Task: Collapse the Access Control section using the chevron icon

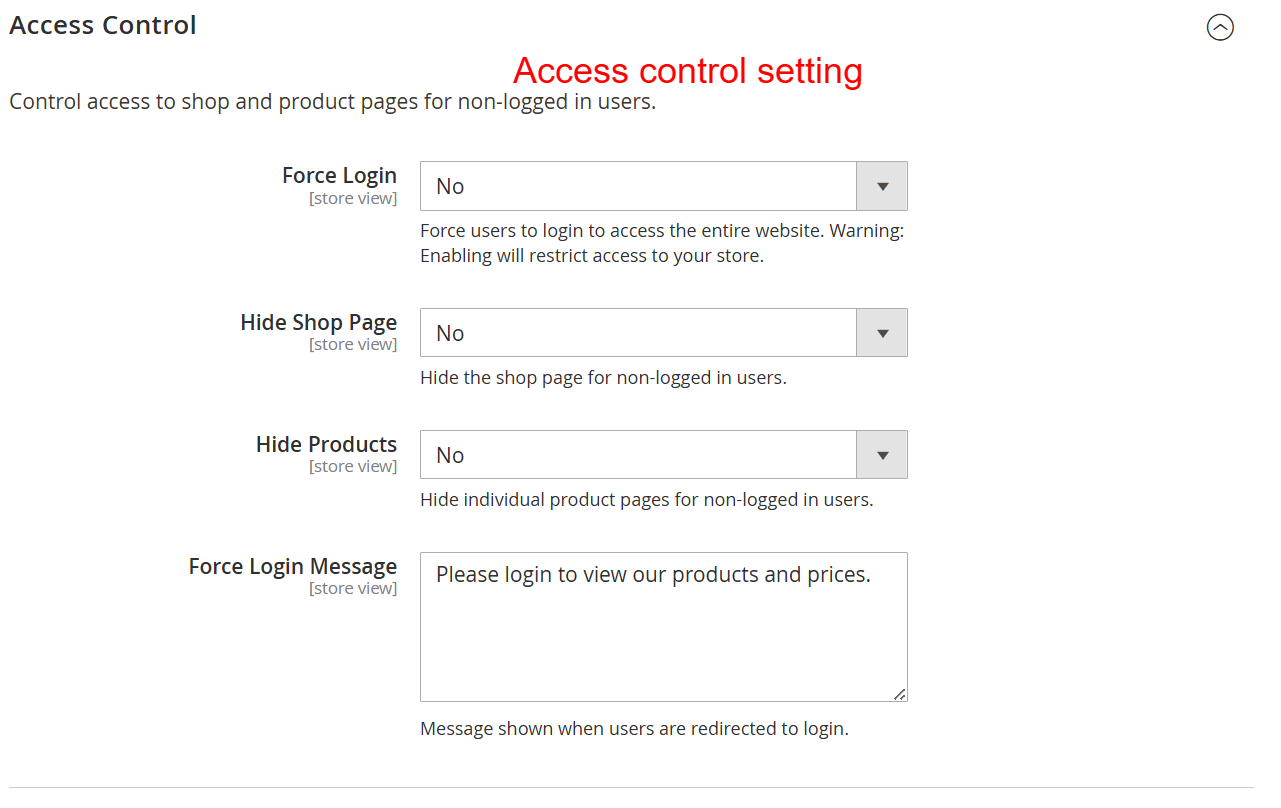Action: [1220, 28]
